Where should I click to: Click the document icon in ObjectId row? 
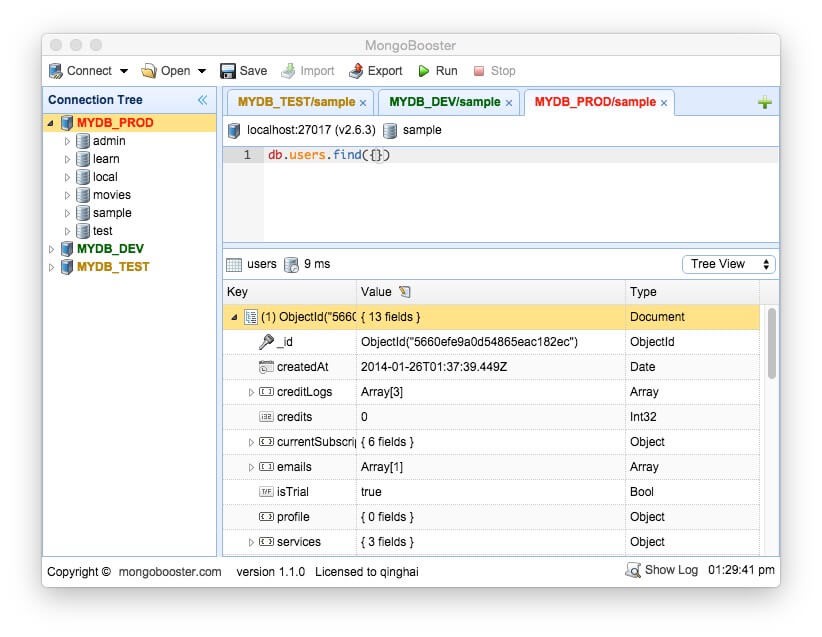(251, 317)
